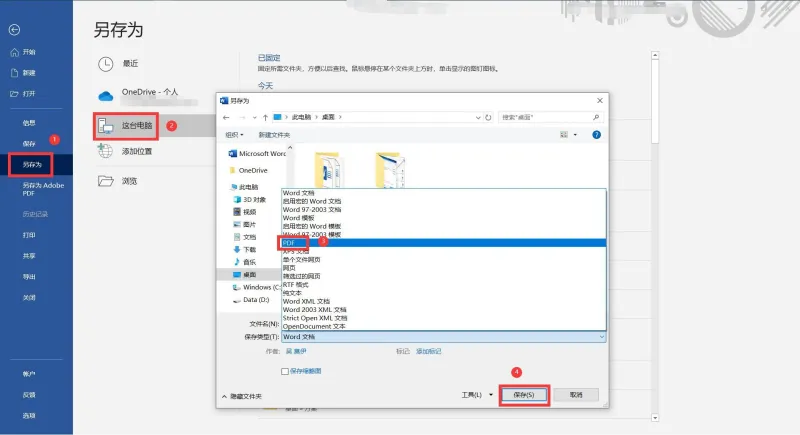Select 另存为 in the blue sidebar
The image size is (800, 435).
click(32, 165)
